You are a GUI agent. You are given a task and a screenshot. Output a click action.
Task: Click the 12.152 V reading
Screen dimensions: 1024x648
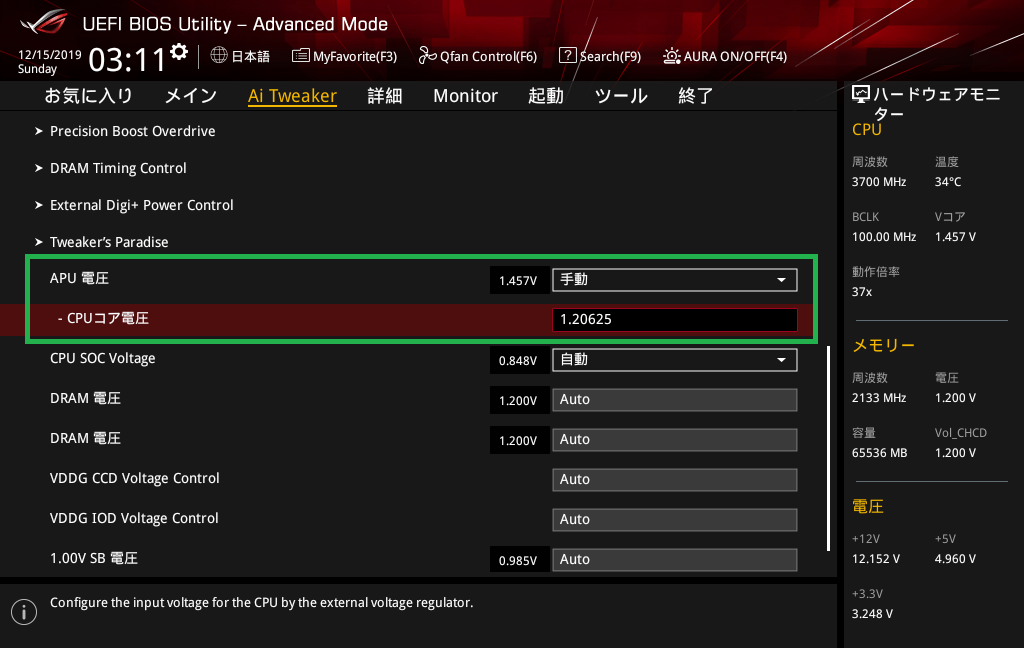(876, 559)
